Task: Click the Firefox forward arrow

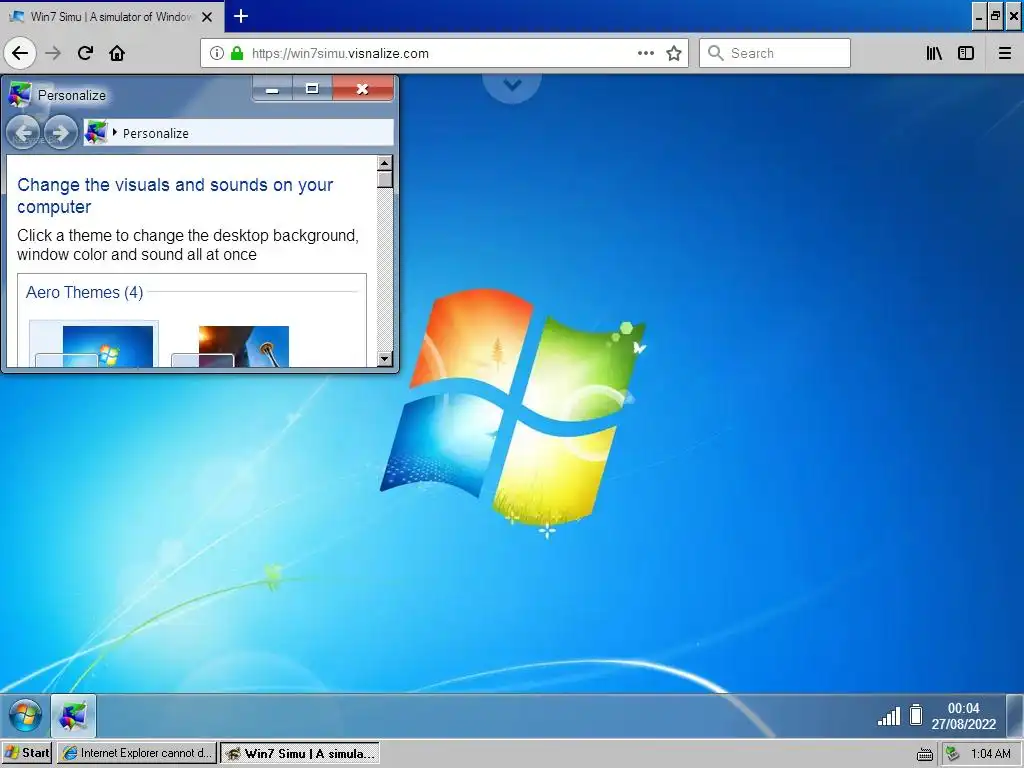Action: 54,53
